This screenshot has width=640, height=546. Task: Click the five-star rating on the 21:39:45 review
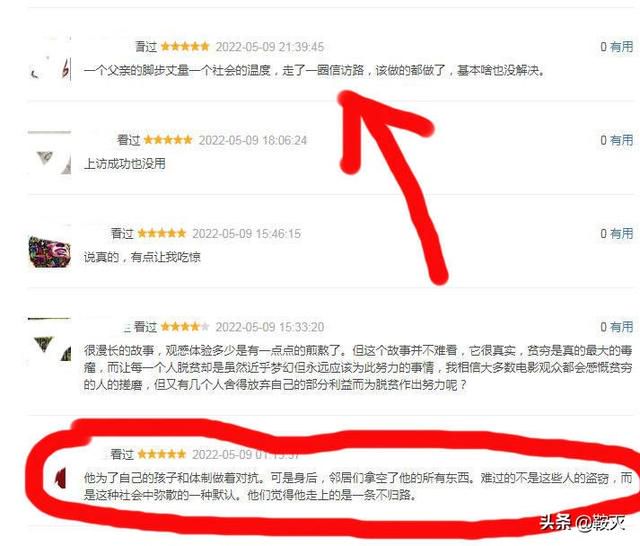(x=185, y=47)
